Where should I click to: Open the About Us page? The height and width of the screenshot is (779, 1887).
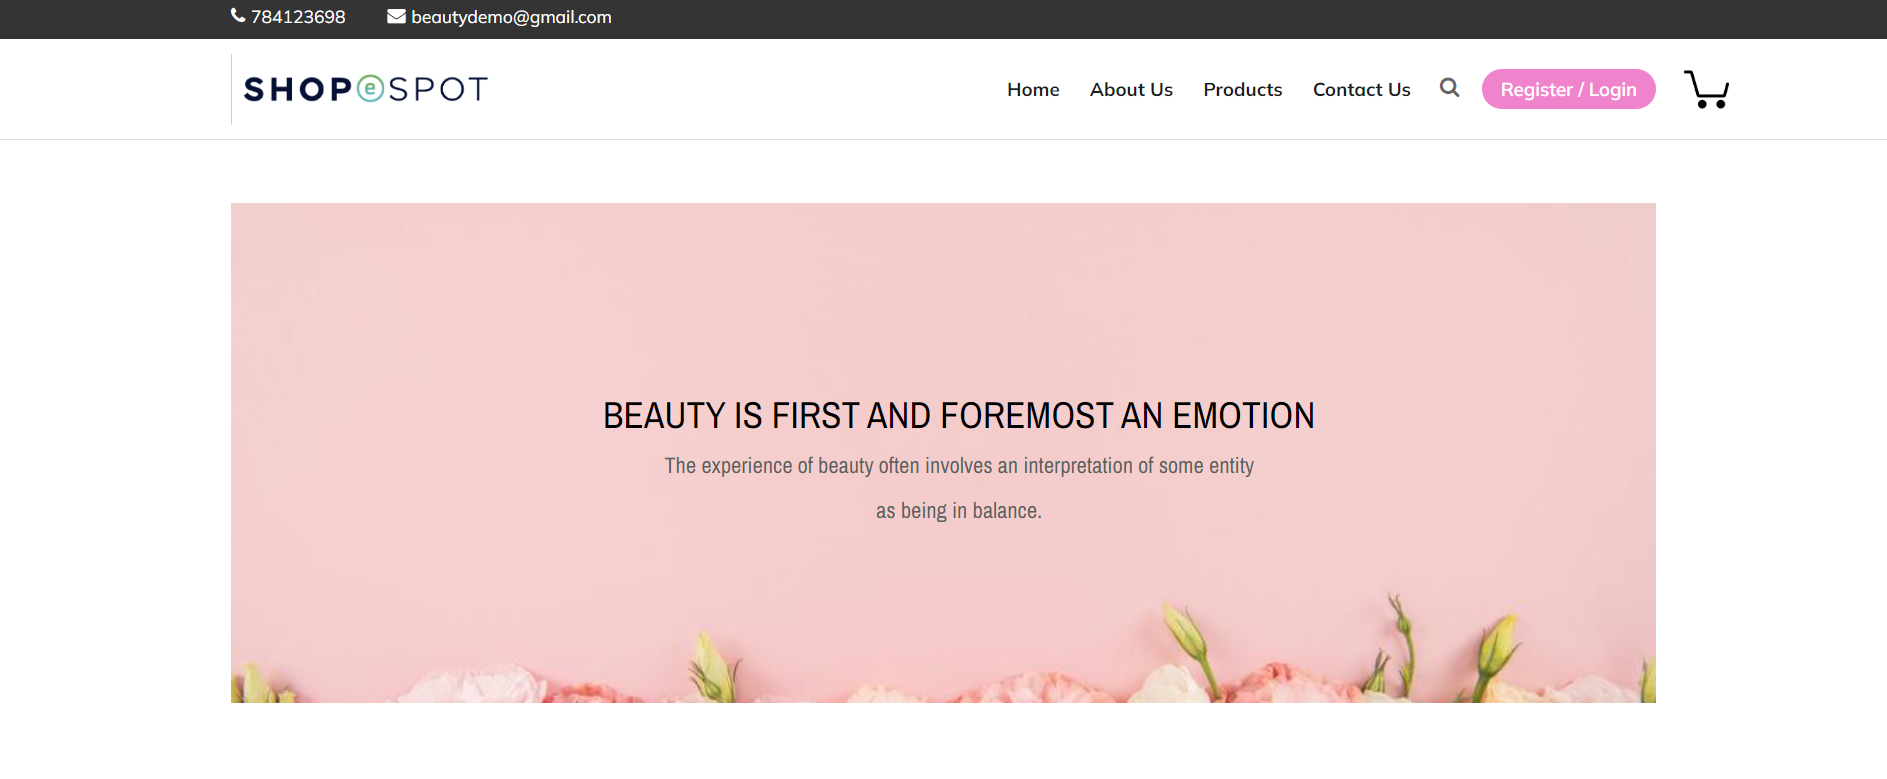tap(1131, 89)
